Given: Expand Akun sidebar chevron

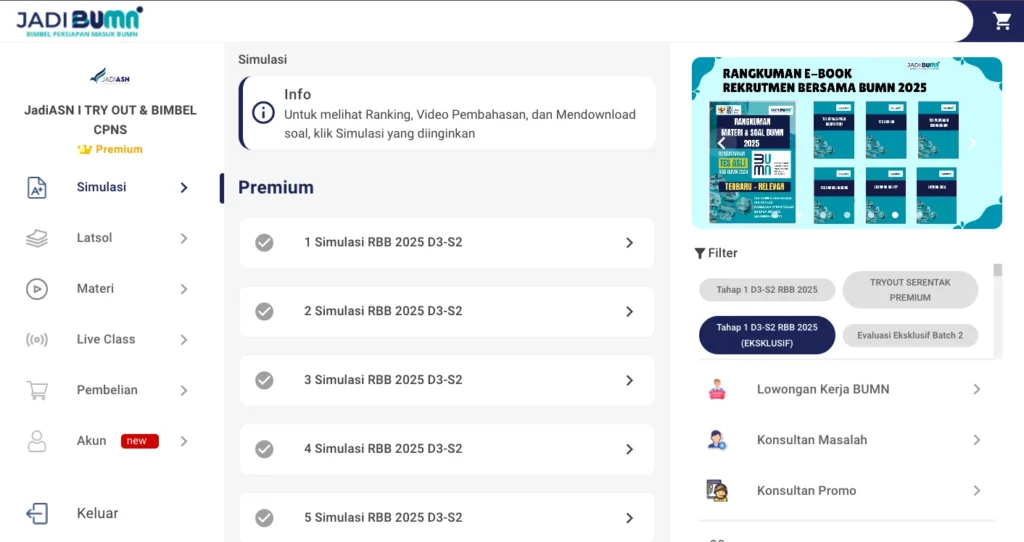Looking at the screenshot, I should pyautogui.click(x=184, y=441).
